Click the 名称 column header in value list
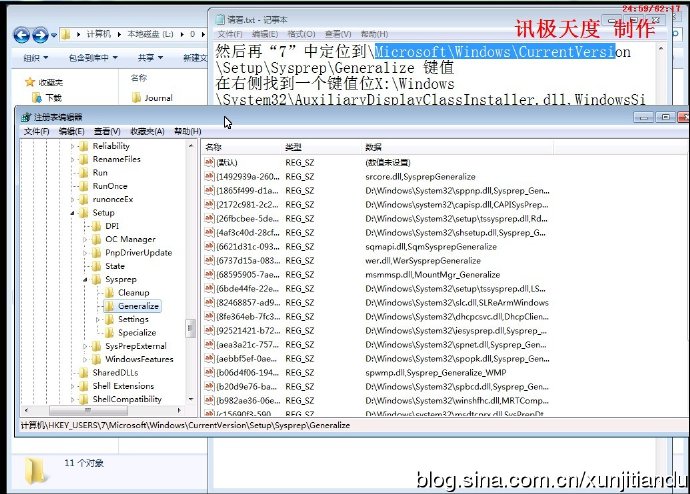Screen dimensions: 690x494 242,147
